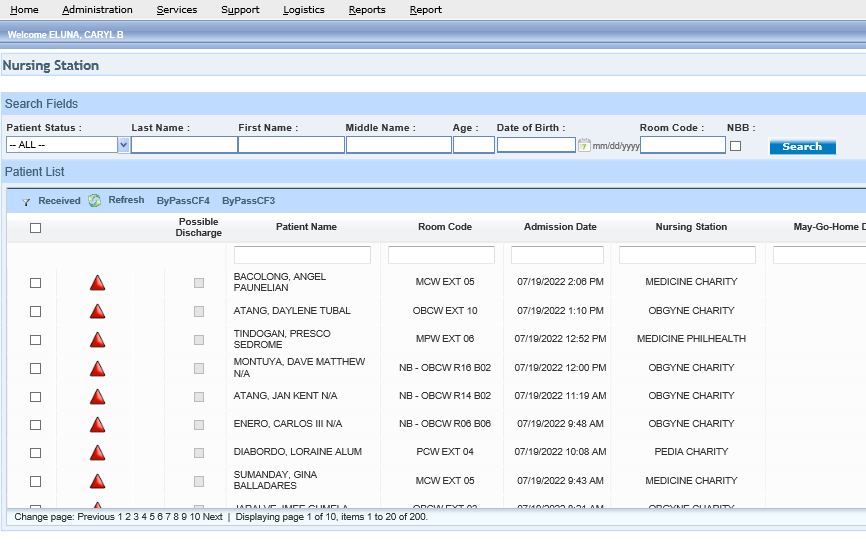Open the Date of Birth calendar picker icon

click(584, 145)
